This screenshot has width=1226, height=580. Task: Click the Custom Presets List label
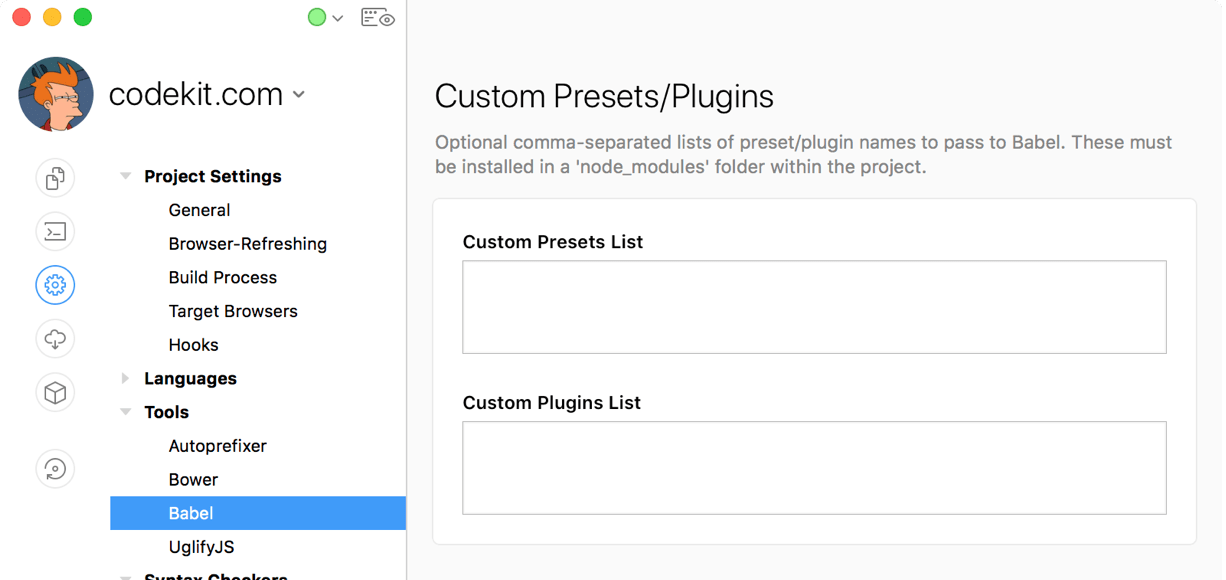553,242
